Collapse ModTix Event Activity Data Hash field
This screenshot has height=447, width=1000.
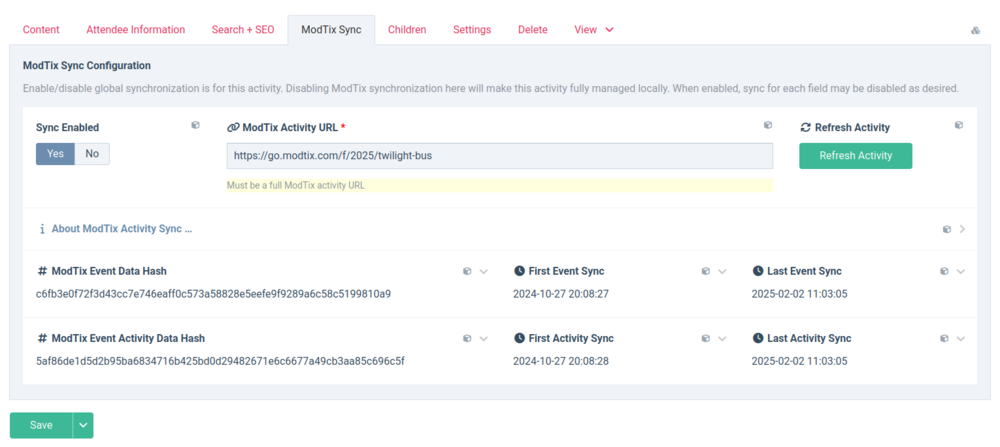tap(484, 339)
